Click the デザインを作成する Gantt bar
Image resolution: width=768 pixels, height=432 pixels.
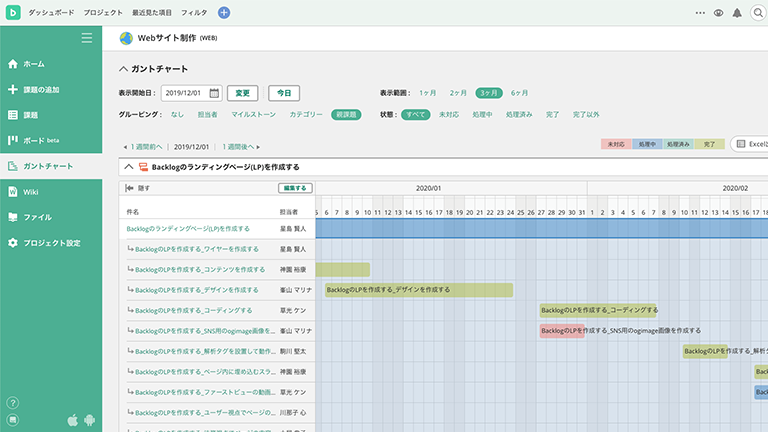point(419,290)
